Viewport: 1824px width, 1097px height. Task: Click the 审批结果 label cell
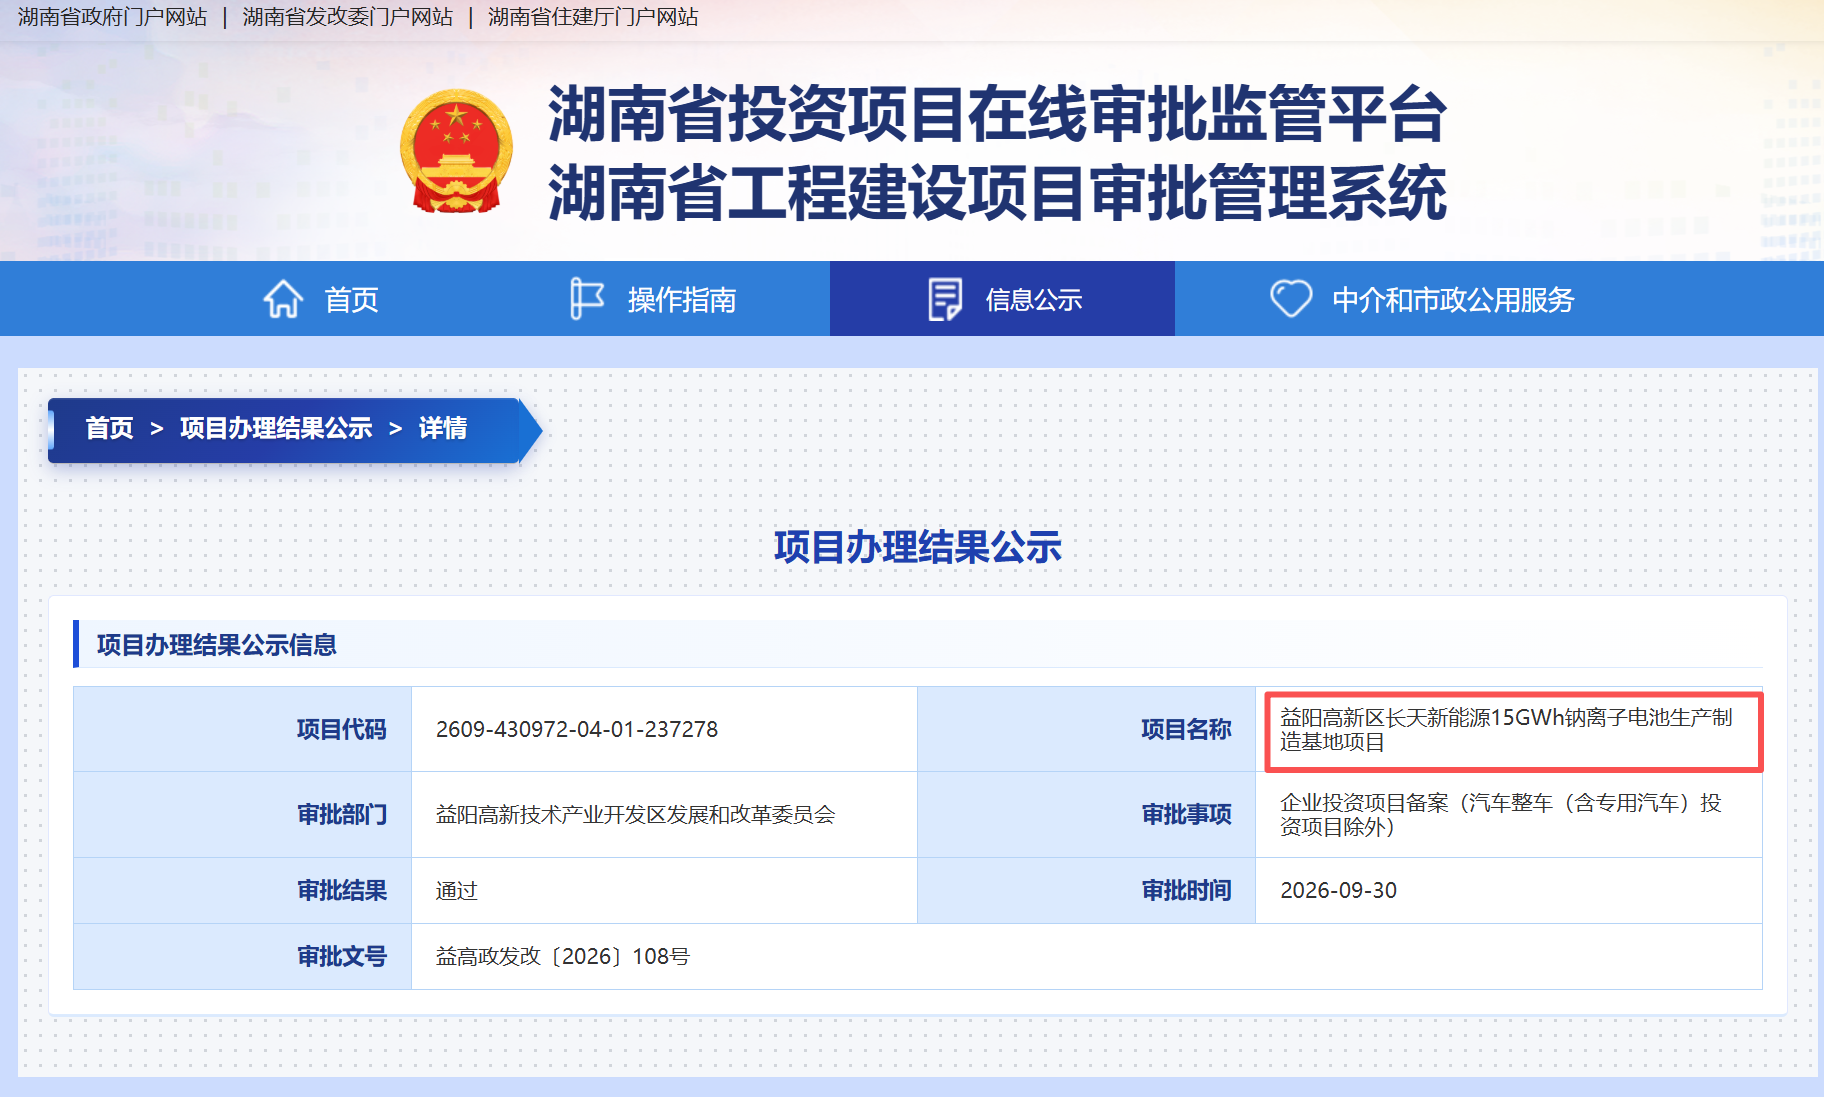[x=243, y=890]
